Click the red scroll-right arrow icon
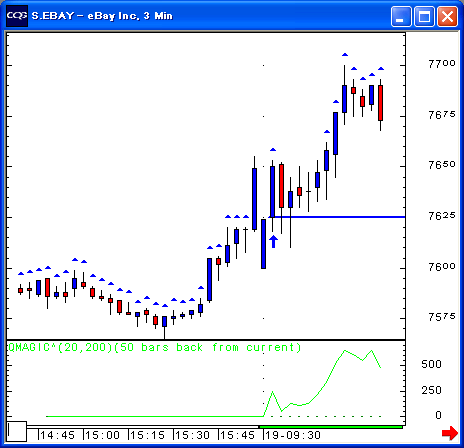Viewport: 464px width, 448px height. pos(450,433)
